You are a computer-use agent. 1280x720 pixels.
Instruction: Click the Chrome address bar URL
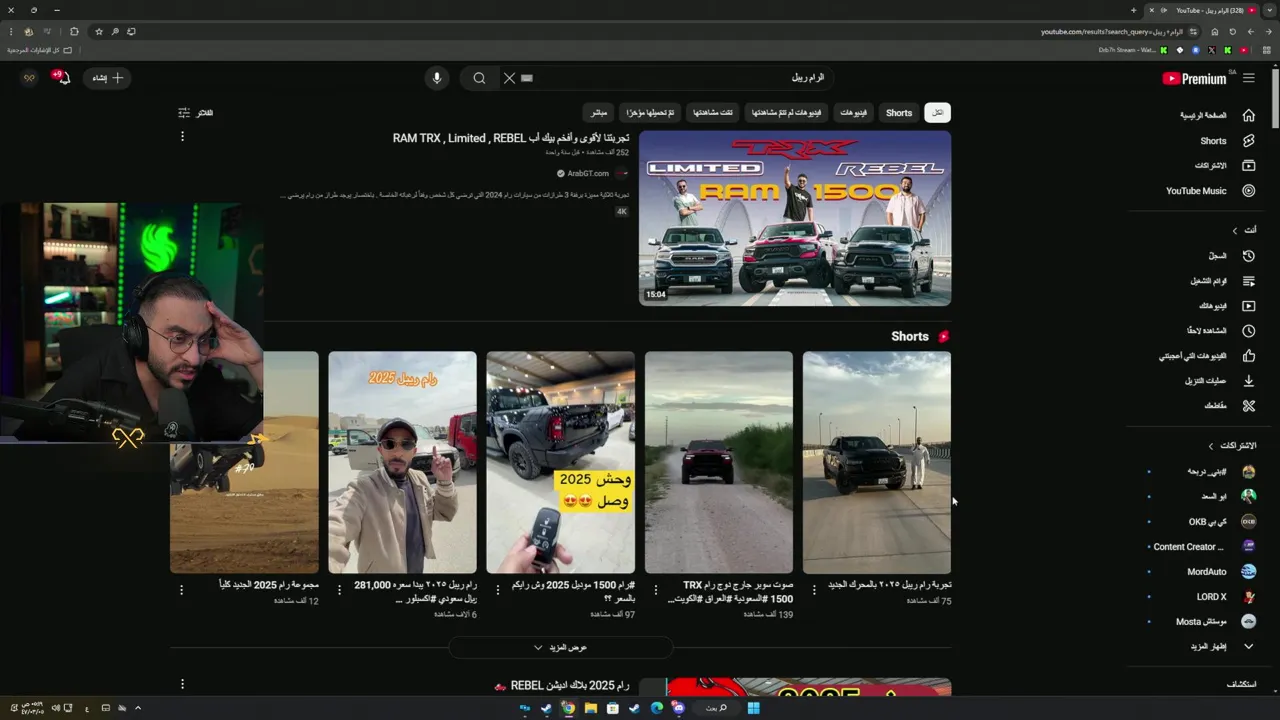coord(1110,32)
